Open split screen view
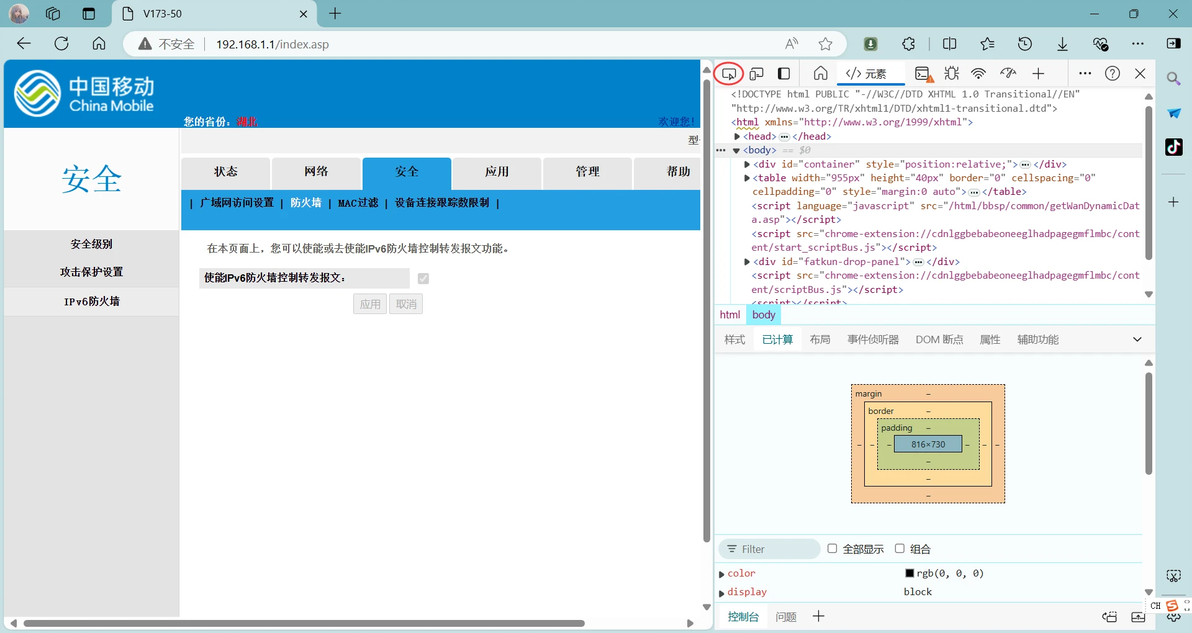This screenshot has height=633, width=1192. point(949,44)
